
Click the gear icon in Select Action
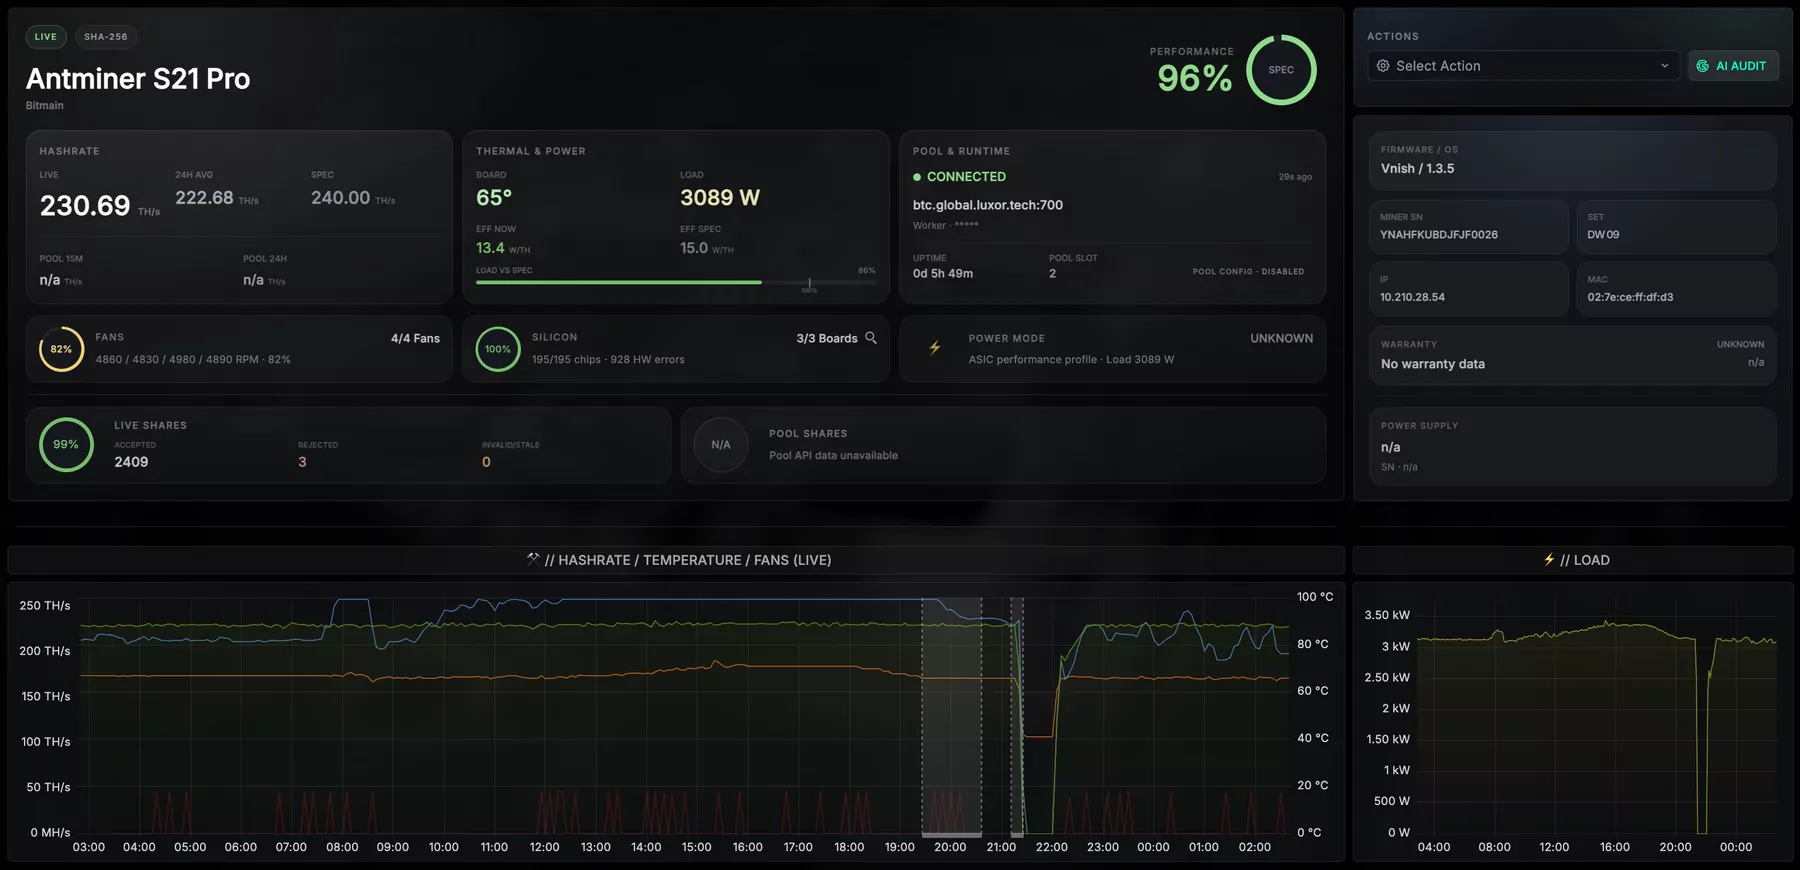pos(1383,66)
